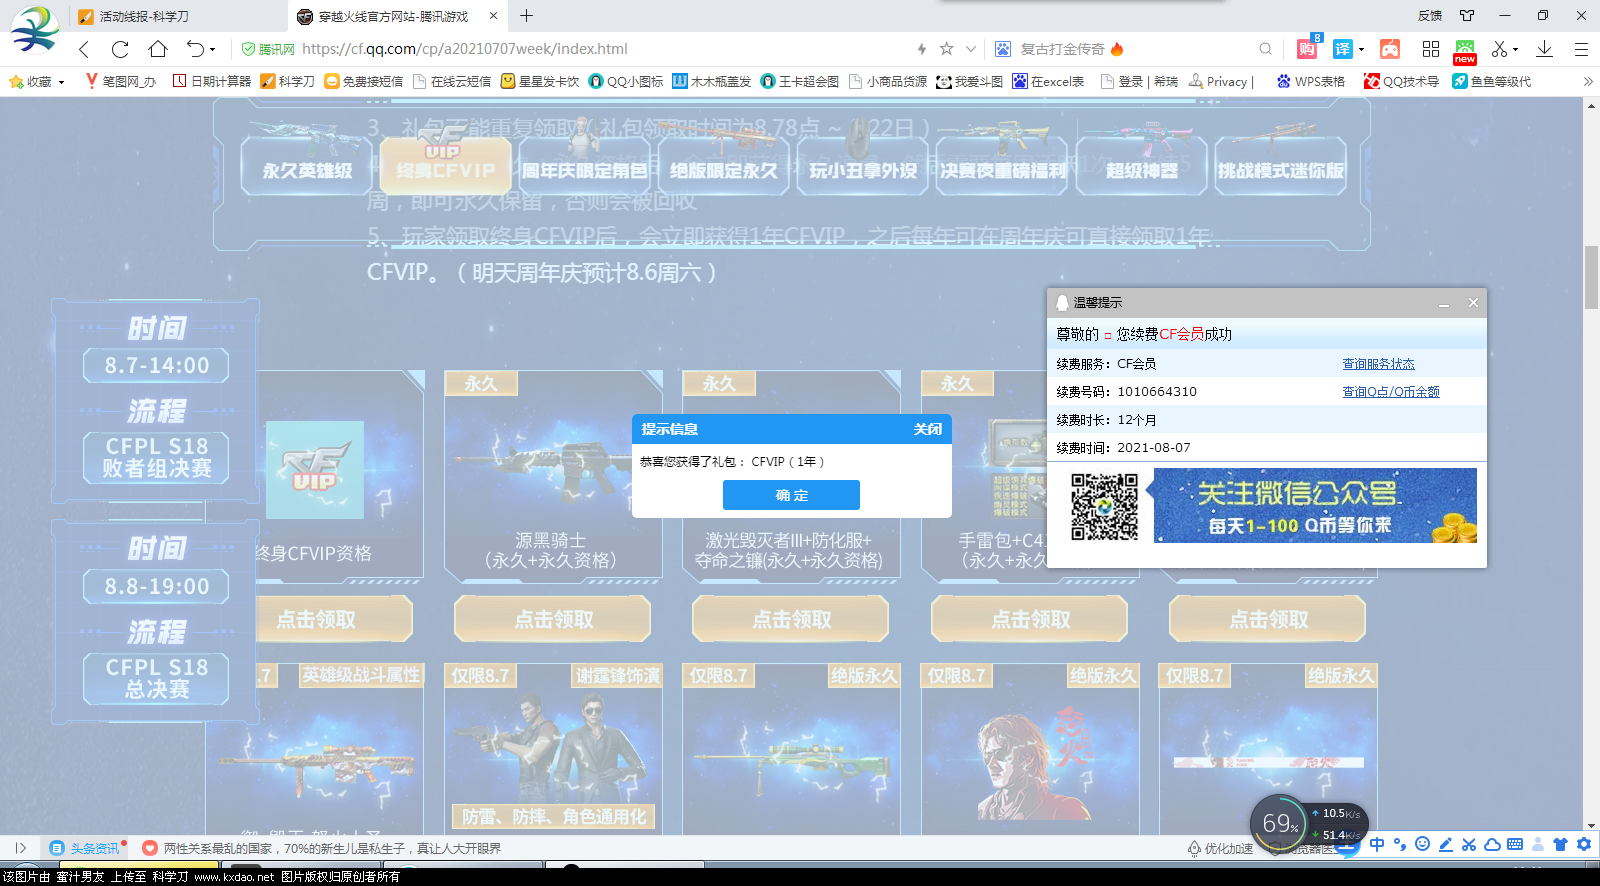
Task: Open the 头条资讯 news feed
Action: pos(85,848)
